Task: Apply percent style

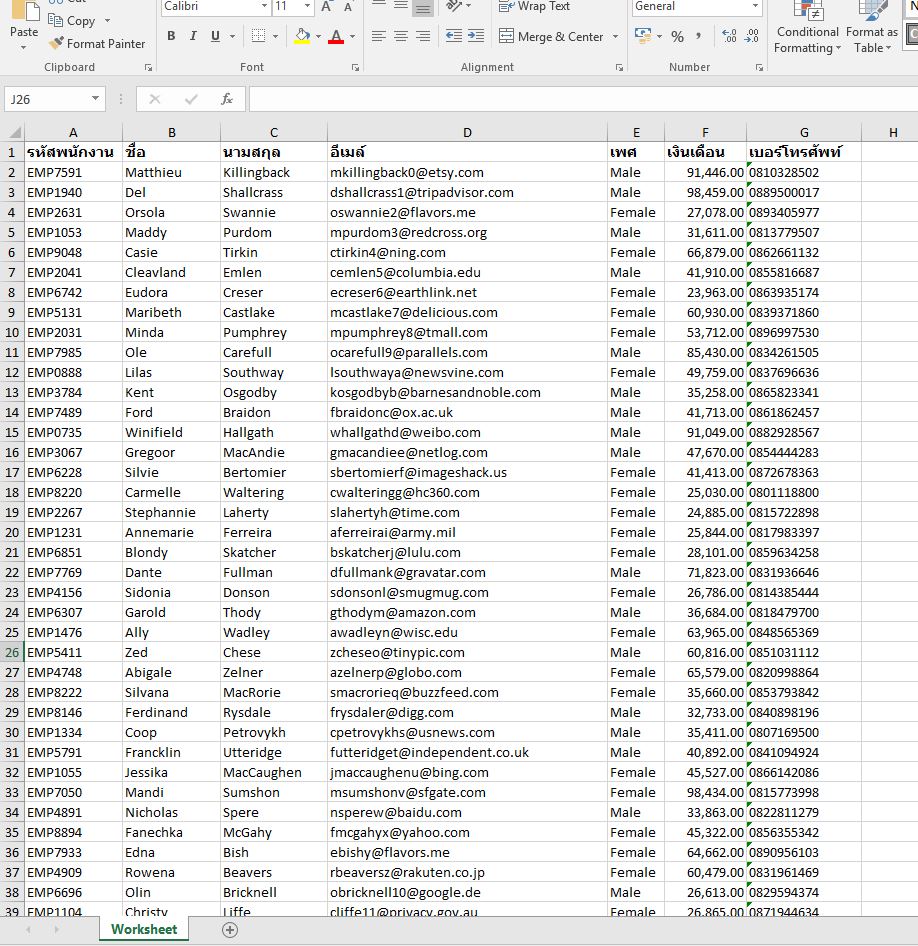Action: (x=677, y=37)
